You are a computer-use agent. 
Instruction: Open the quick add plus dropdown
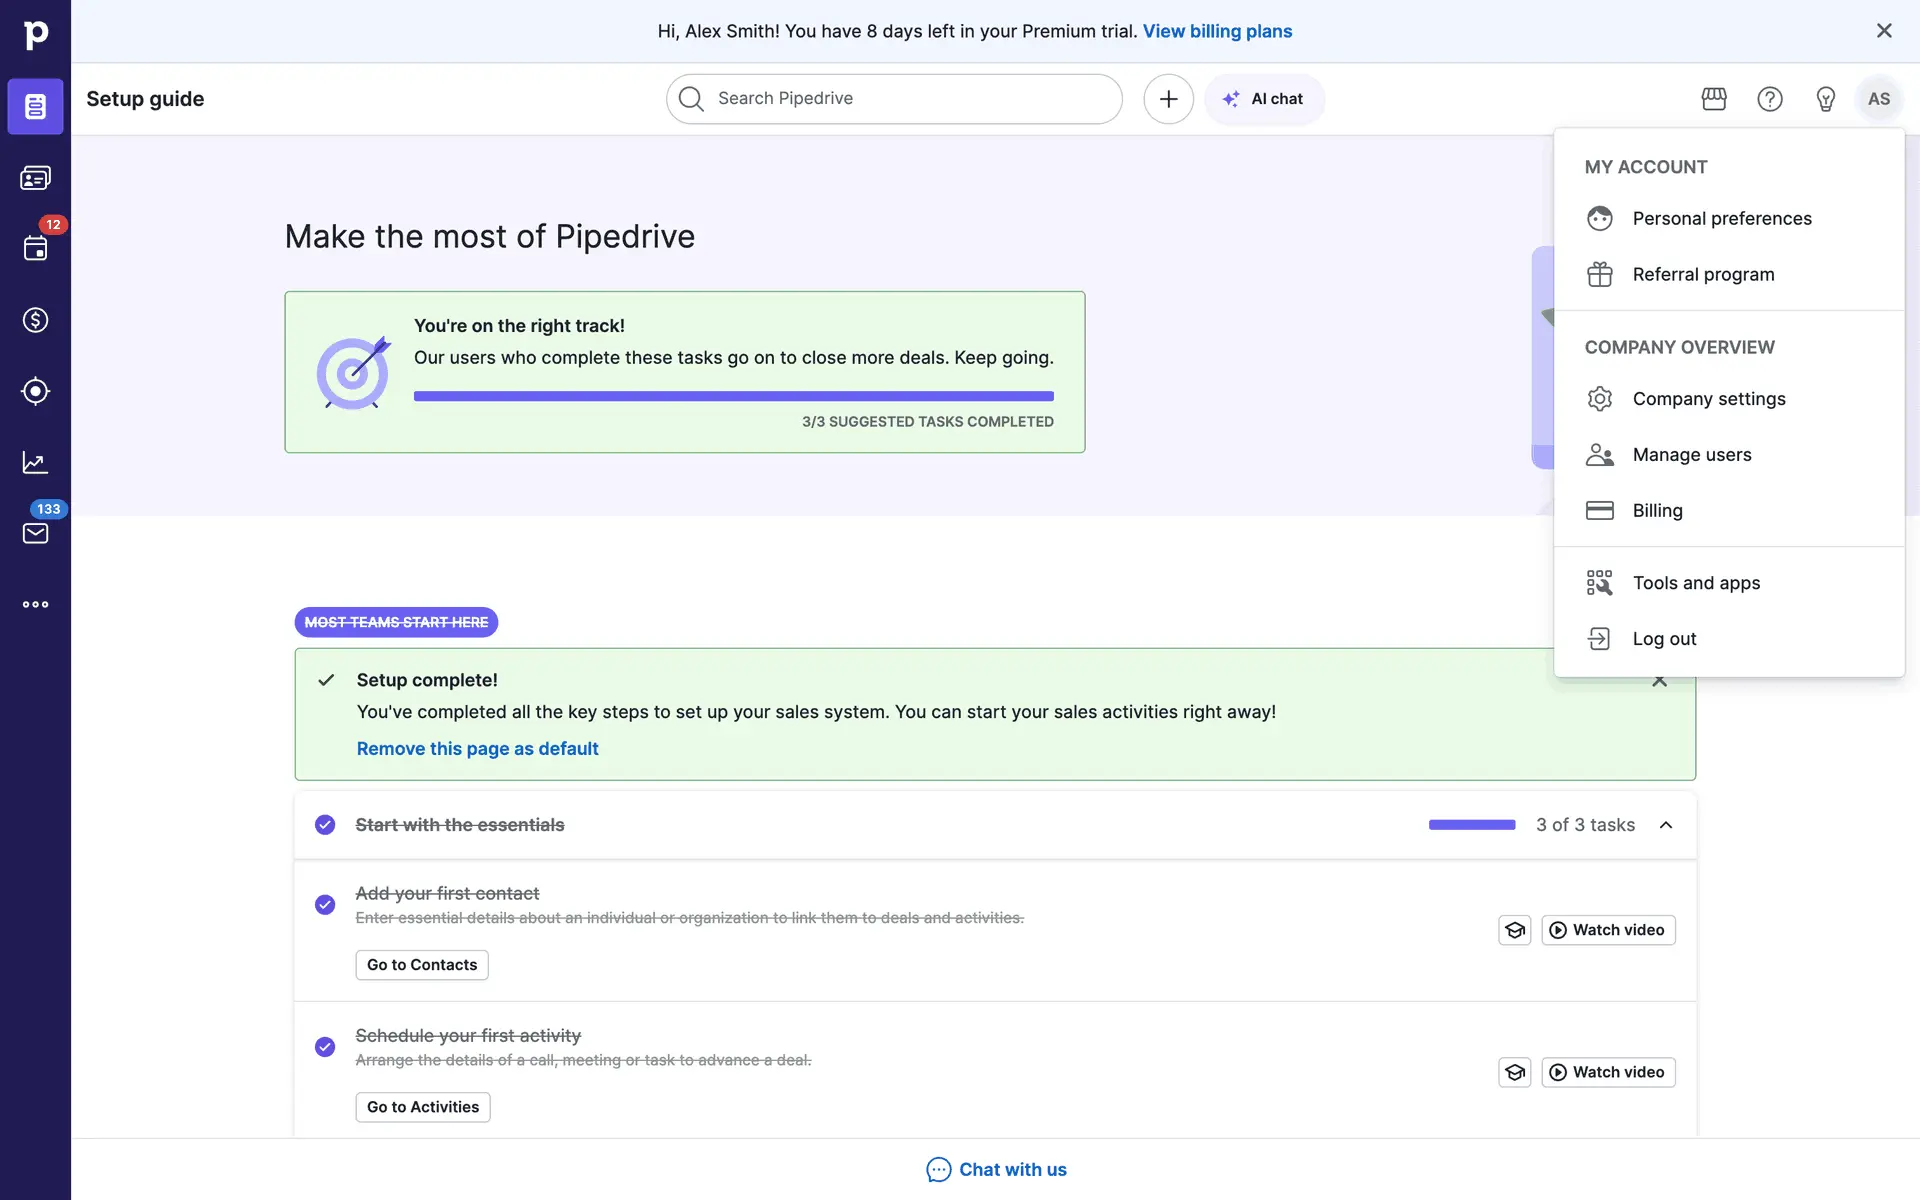click(1168, 99)
